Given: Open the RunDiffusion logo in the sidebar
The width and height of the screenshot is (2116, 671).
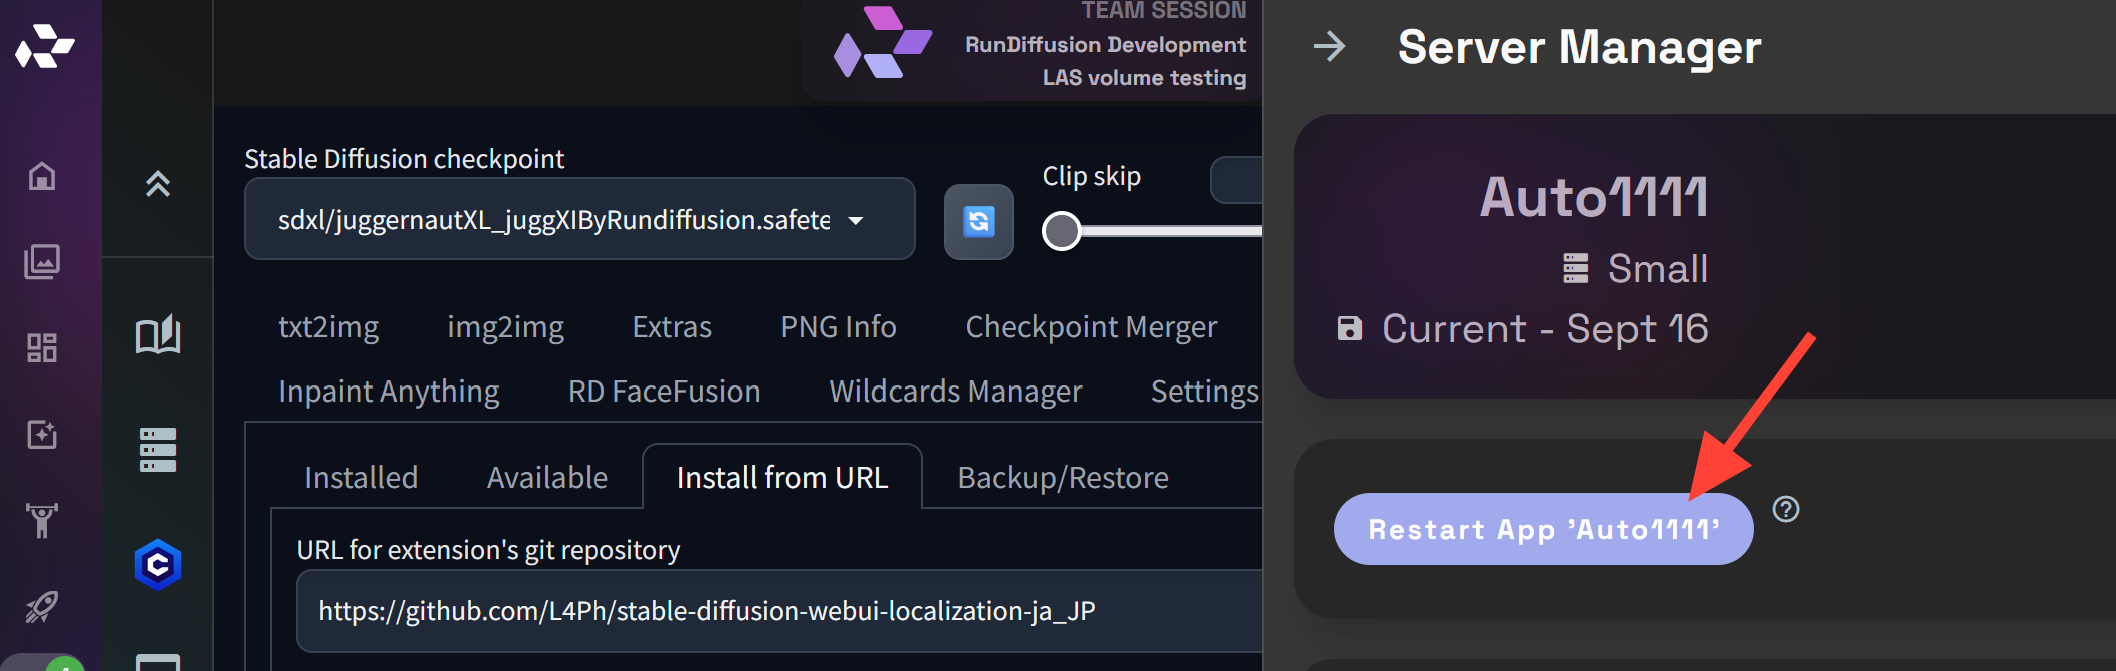Looking at the screenshot, I should (45, 46).
